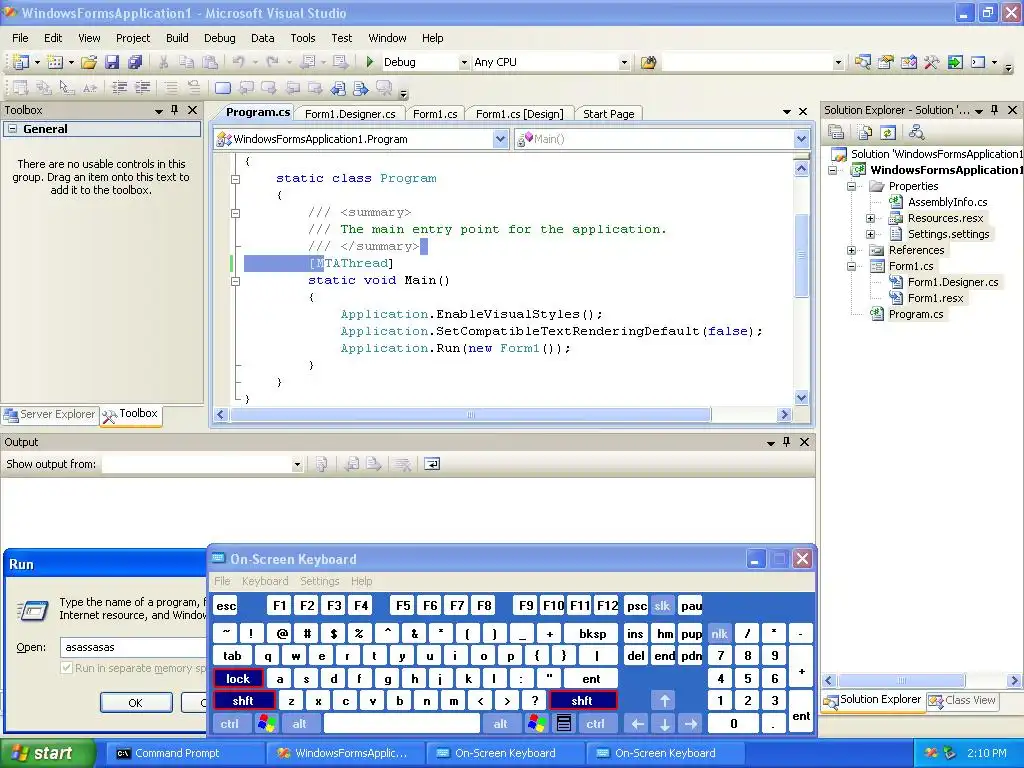Open the Main() member dropdown
Viewport: 1024px width, 768px height.
tap(802, 138)
